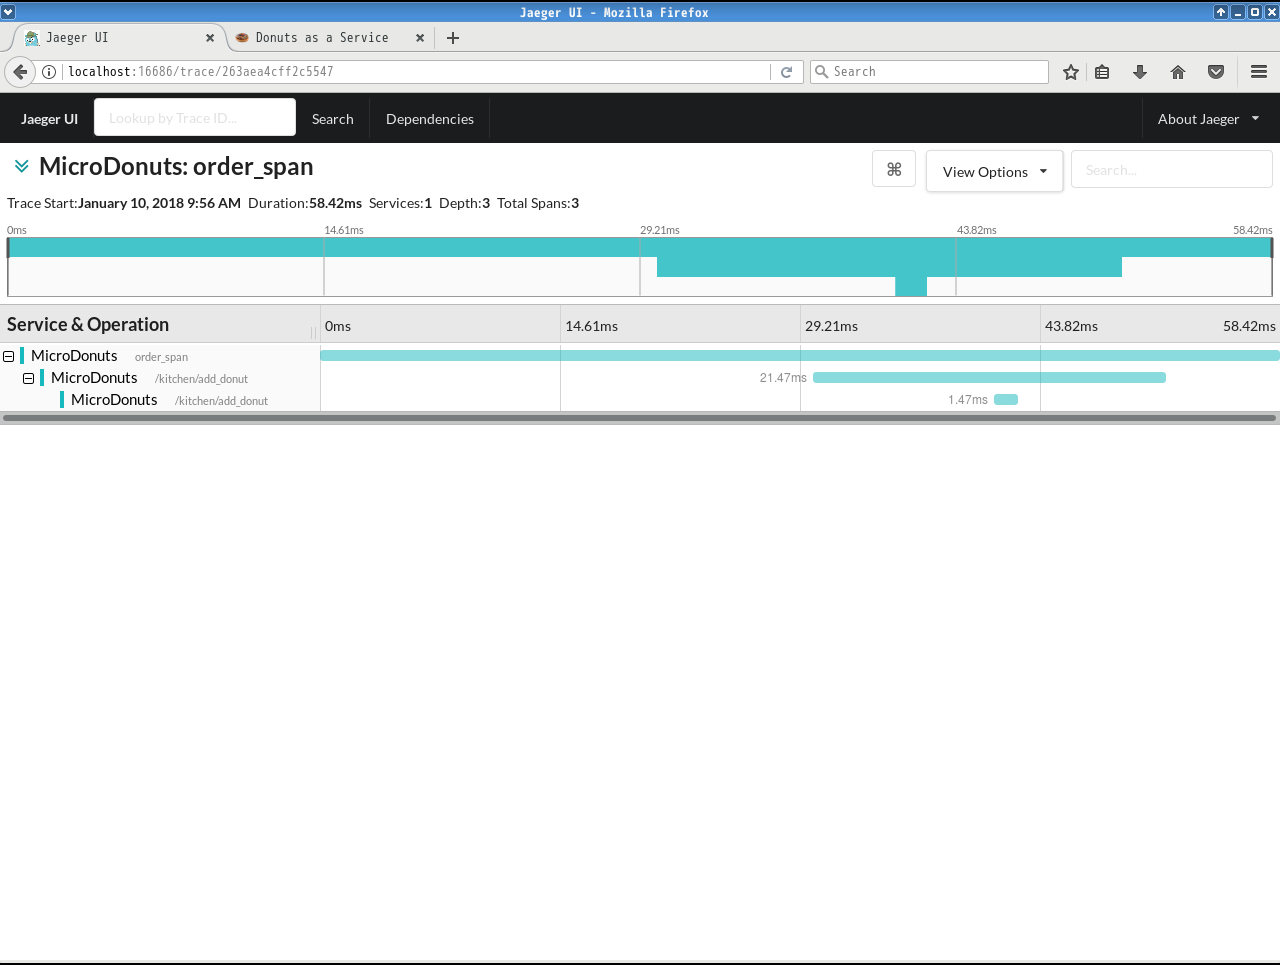Screen dimensions: 1280x965
Task: Click the column resize handle beside Service & Operation
Action: [x=313, y=332]
